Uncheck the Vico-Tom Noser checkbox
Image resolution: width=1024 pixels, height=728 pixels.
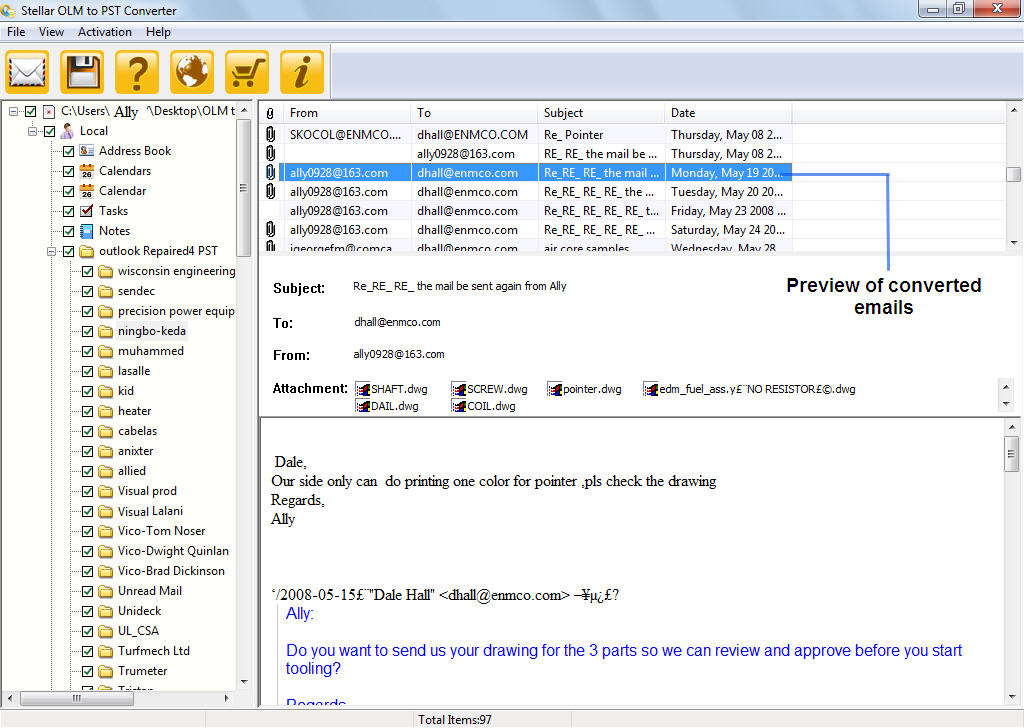click(x=88, y=531)
